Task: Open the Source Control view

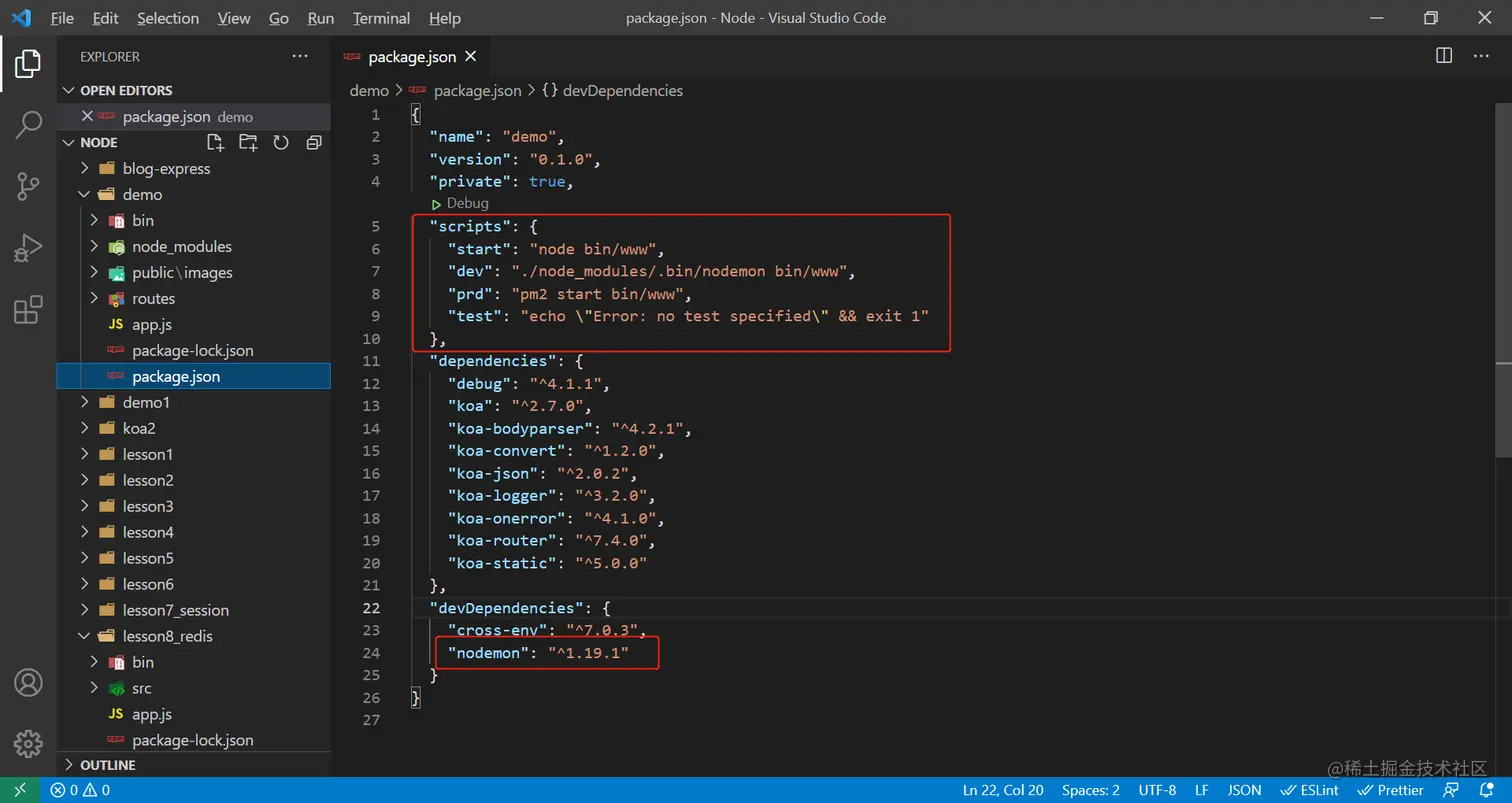Action: (x=28, y=186)
